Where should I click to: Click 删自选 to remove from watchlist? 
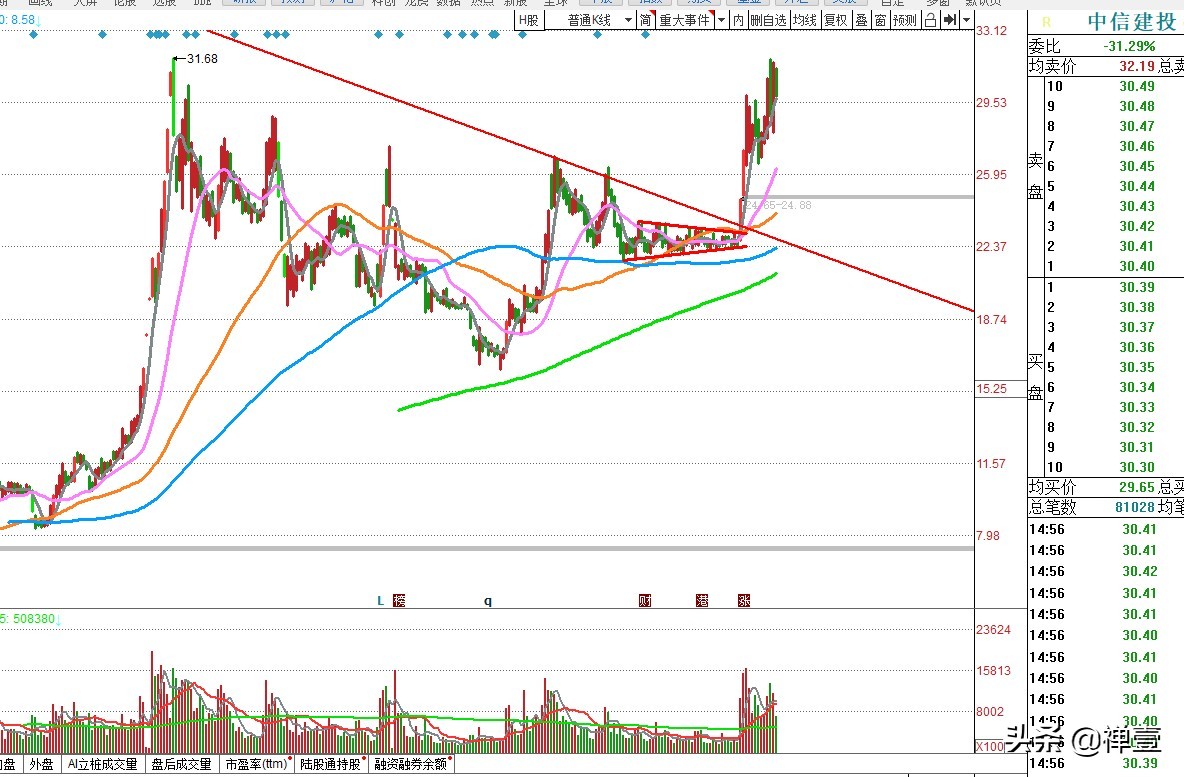[x=768, y=20]
